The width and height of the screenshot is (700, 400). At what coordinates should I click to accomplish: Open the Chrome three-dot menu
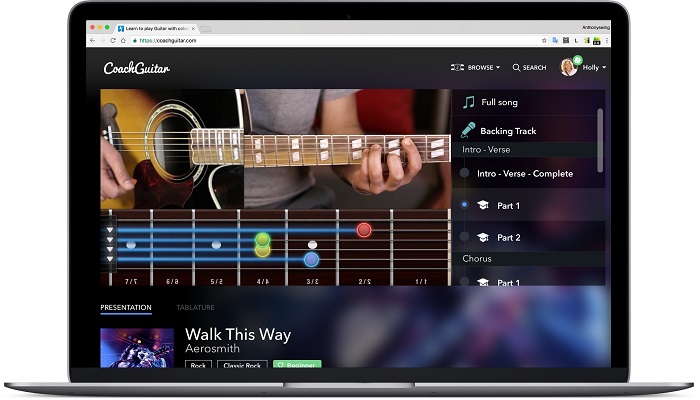tap(609, 41)
